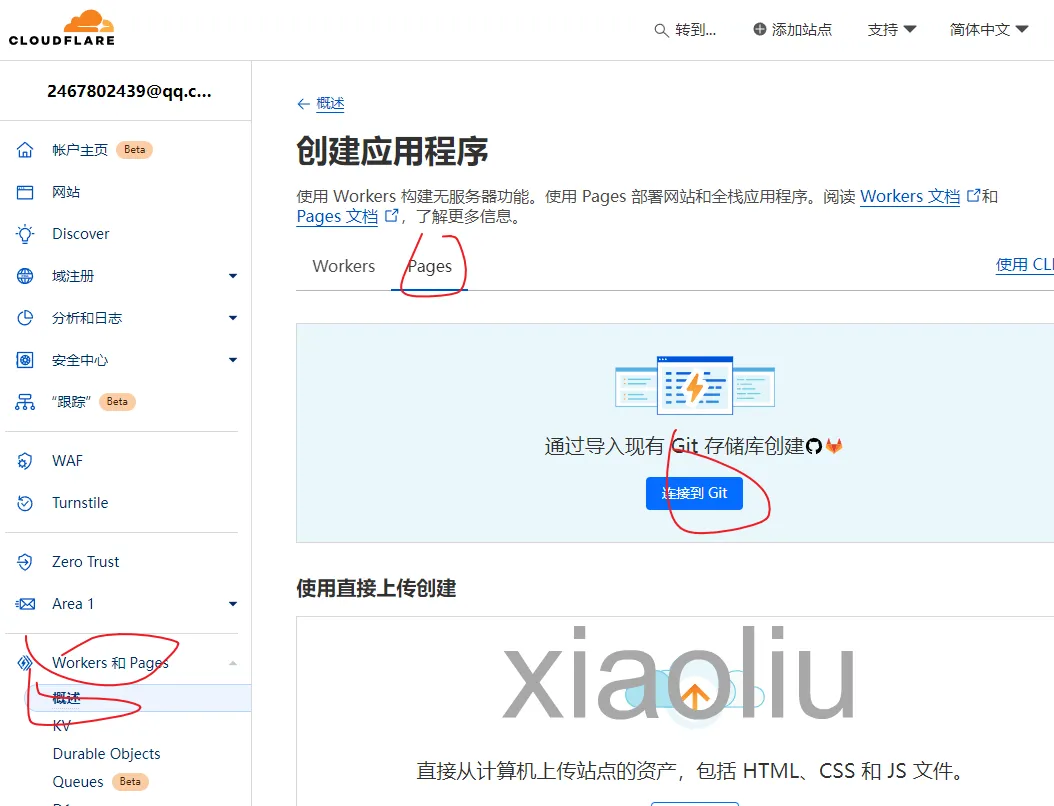Click the back arrow icon beside 概述

coord(303,104)
